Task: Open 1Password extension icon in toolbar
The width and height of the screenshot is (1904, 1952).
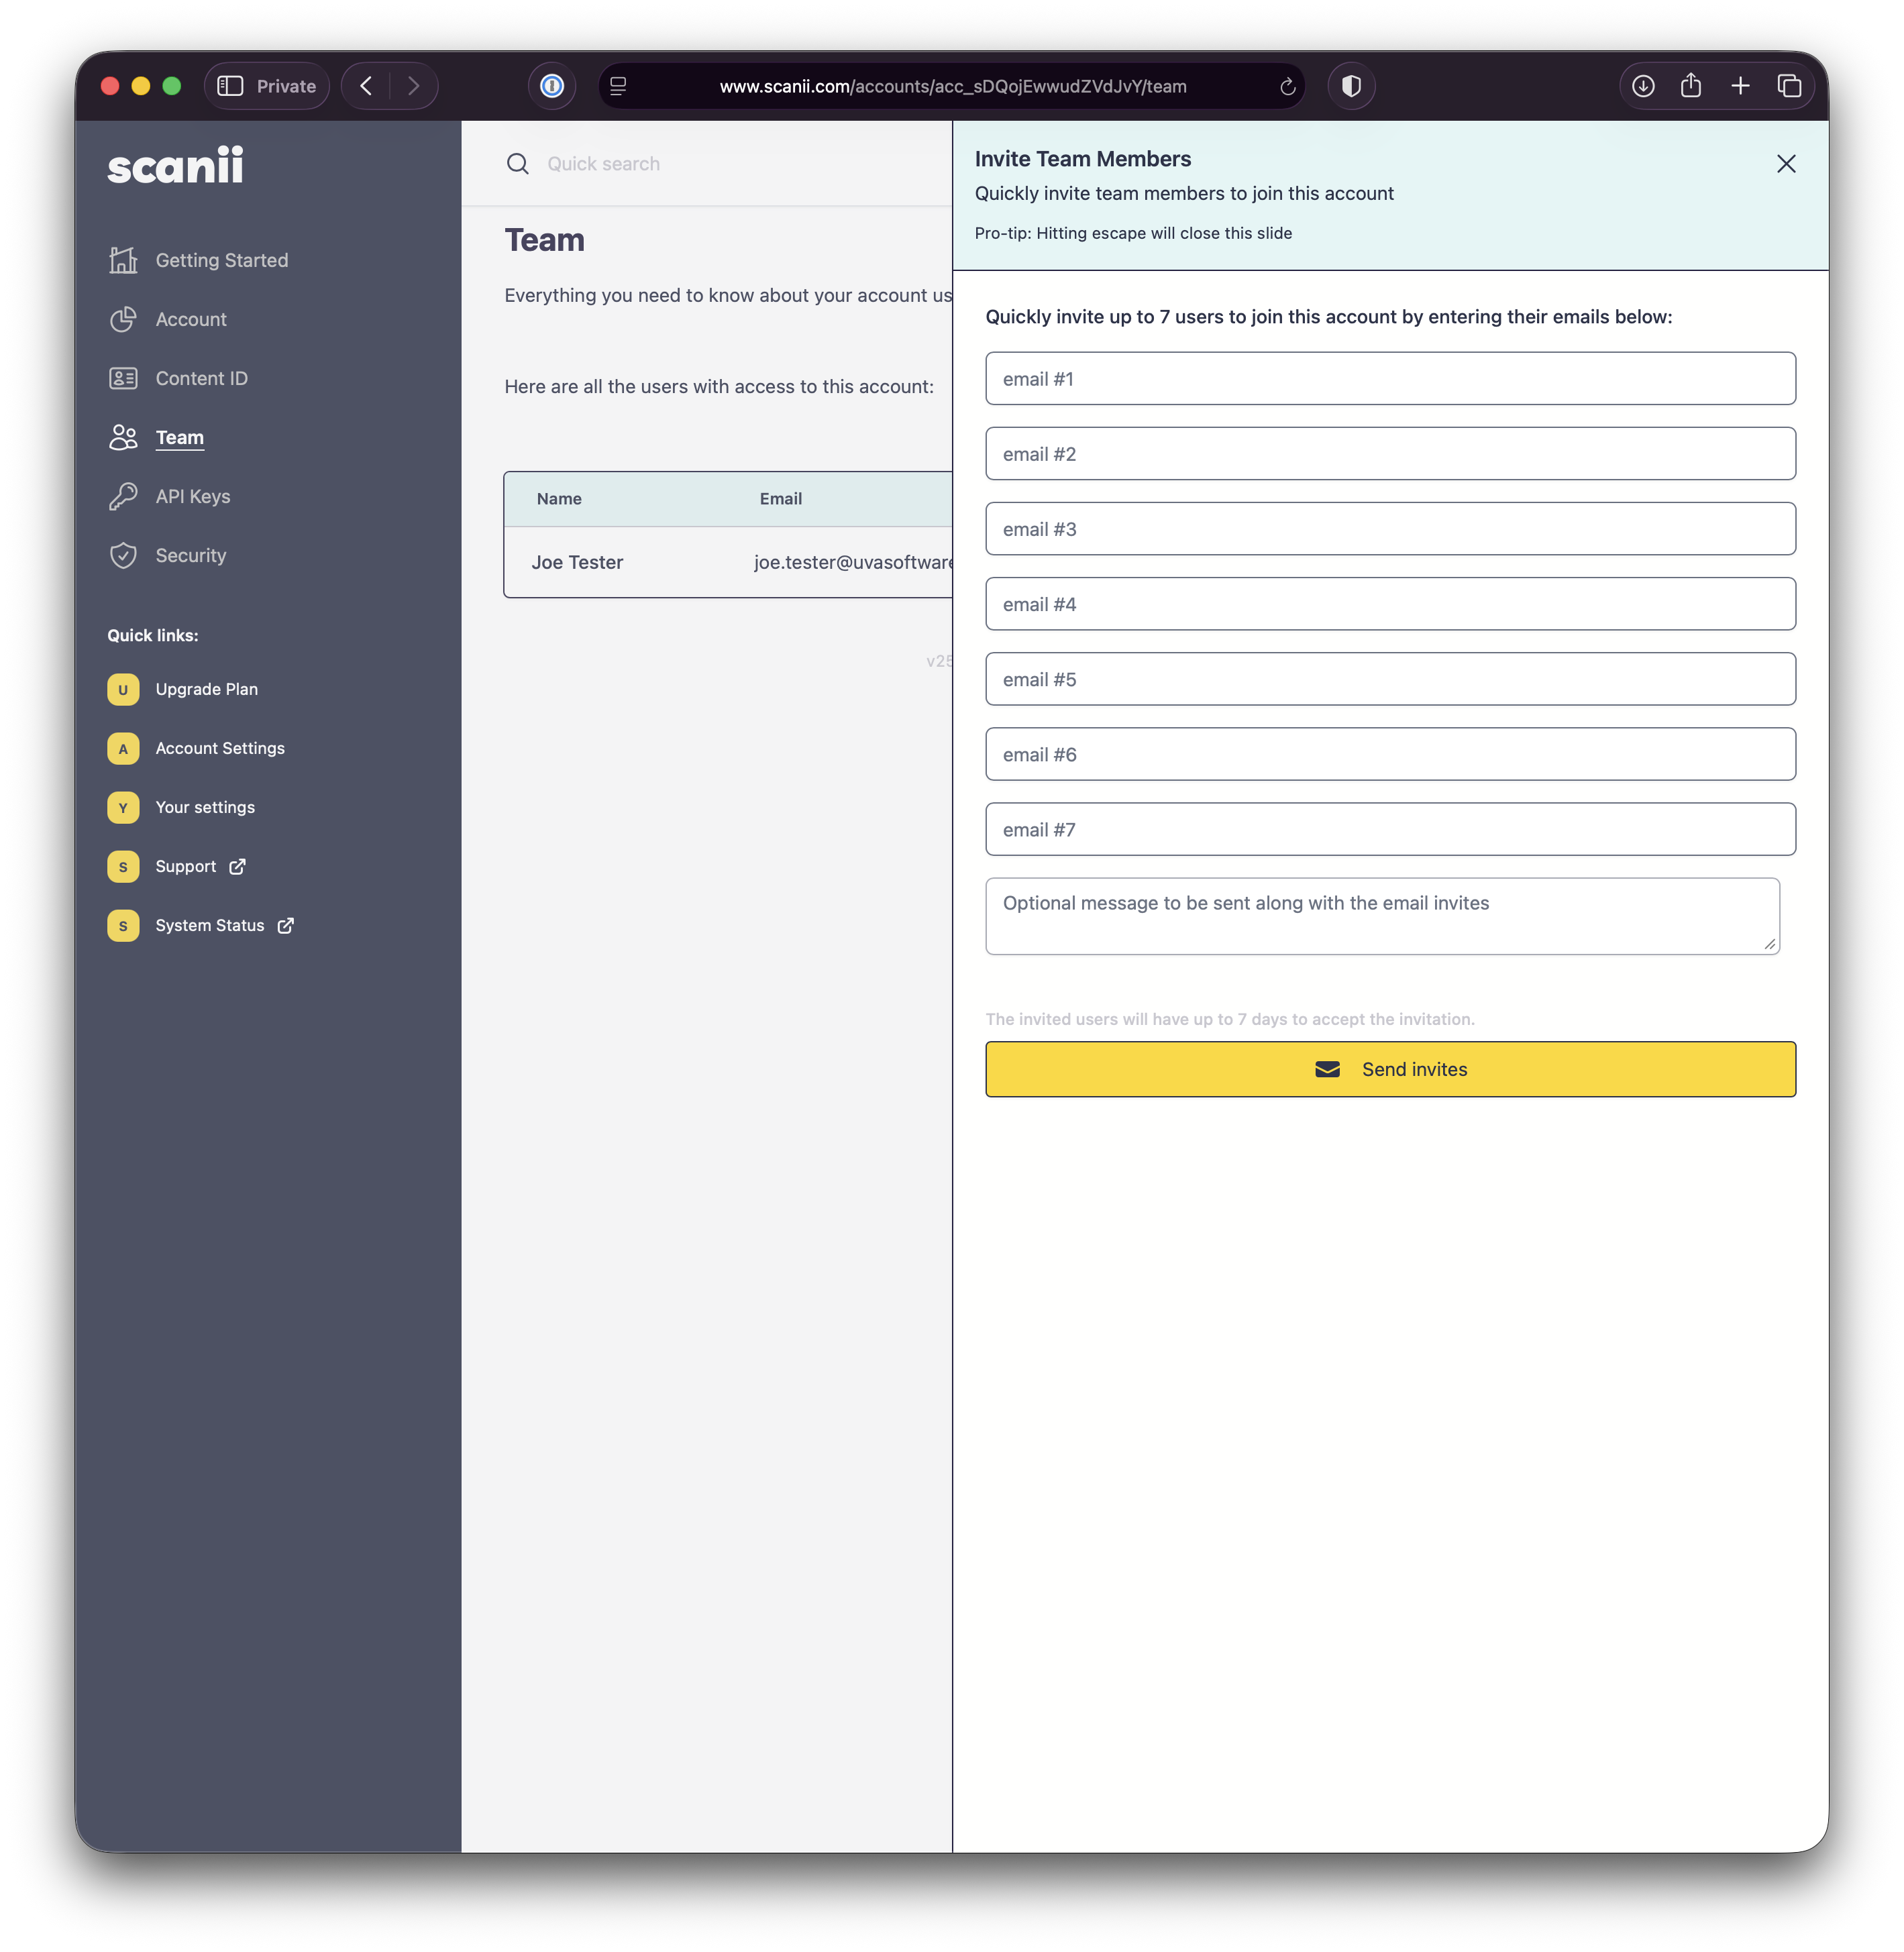Action: point(552,86)
